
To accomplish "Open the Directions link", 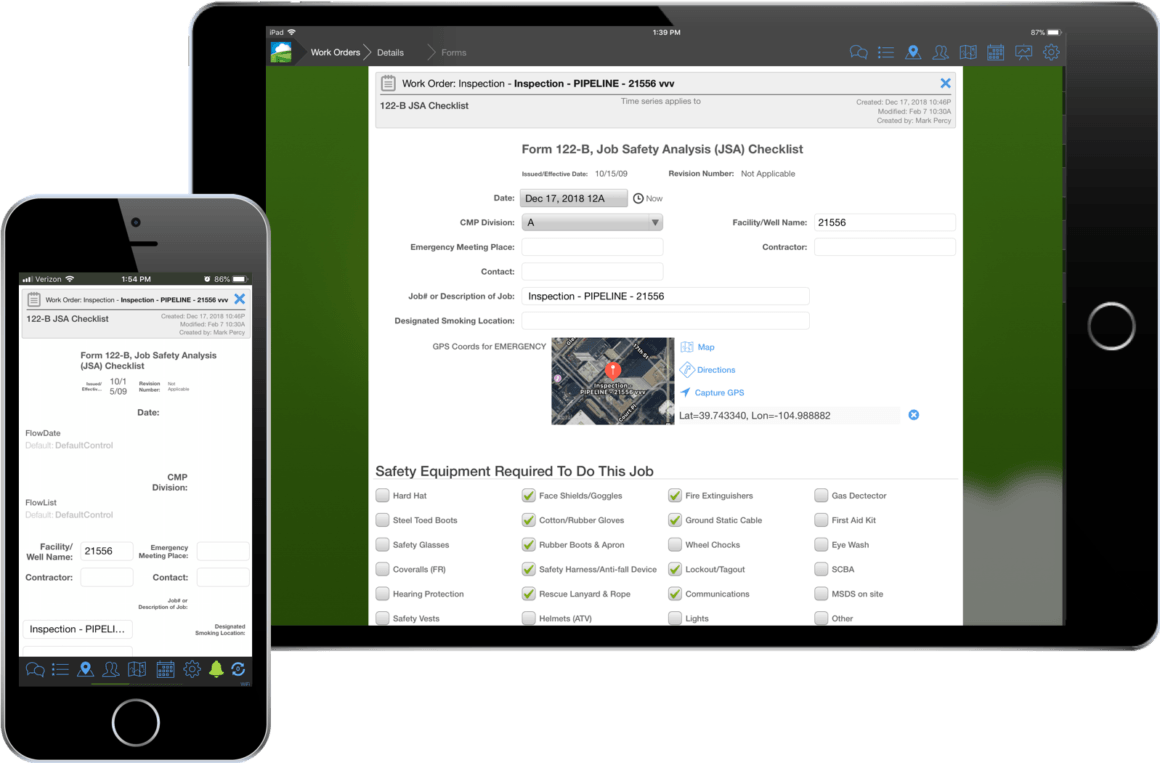I will (708, 369).
